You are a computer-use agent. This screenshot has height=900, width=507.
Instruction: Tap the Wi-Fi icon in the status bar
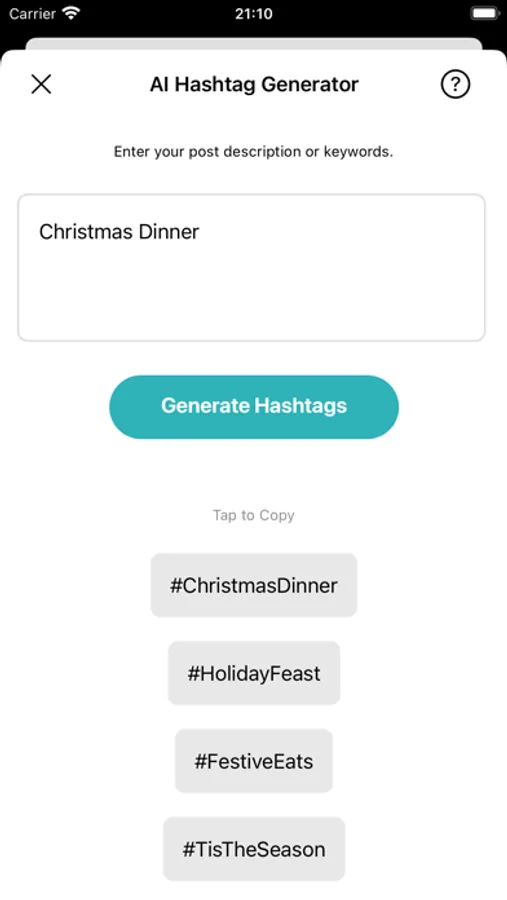pyautogui.click(x=71, y=13)
